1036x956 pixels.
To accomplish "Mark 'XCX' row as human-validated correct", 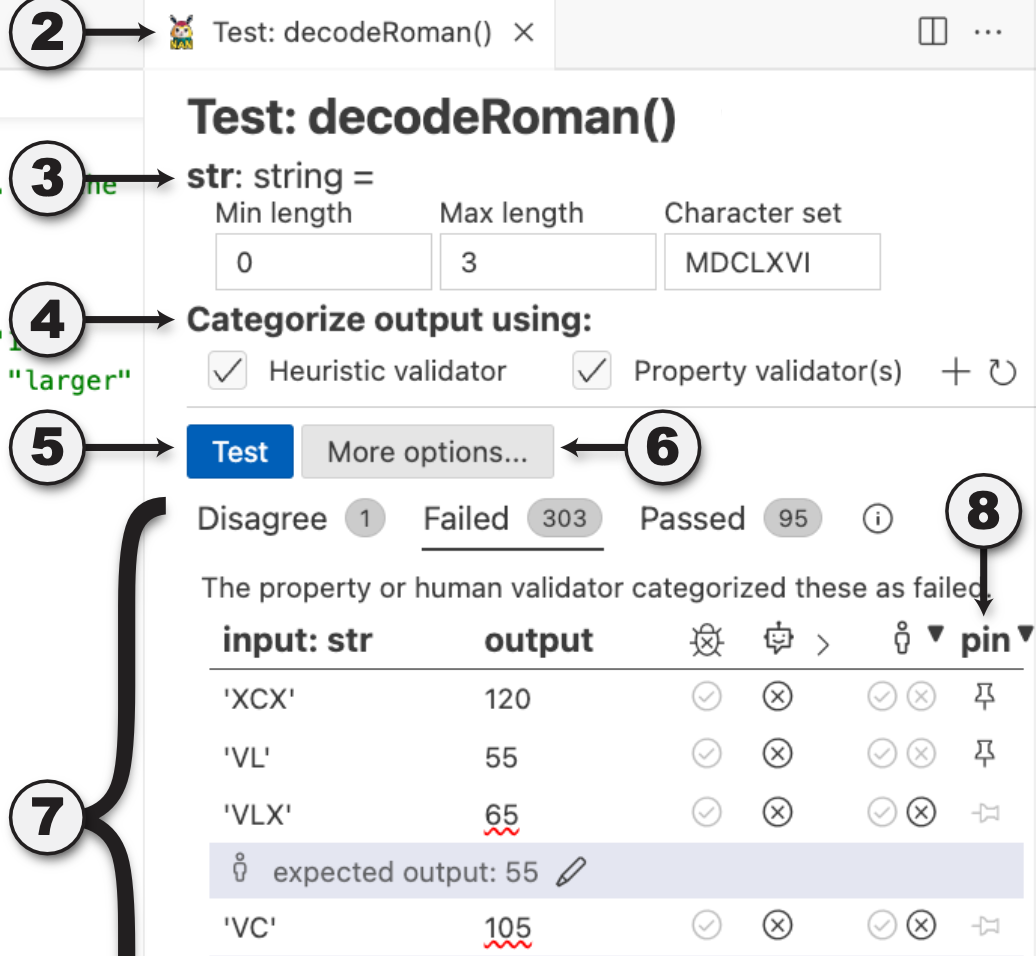I will click(x=881, y=696).
